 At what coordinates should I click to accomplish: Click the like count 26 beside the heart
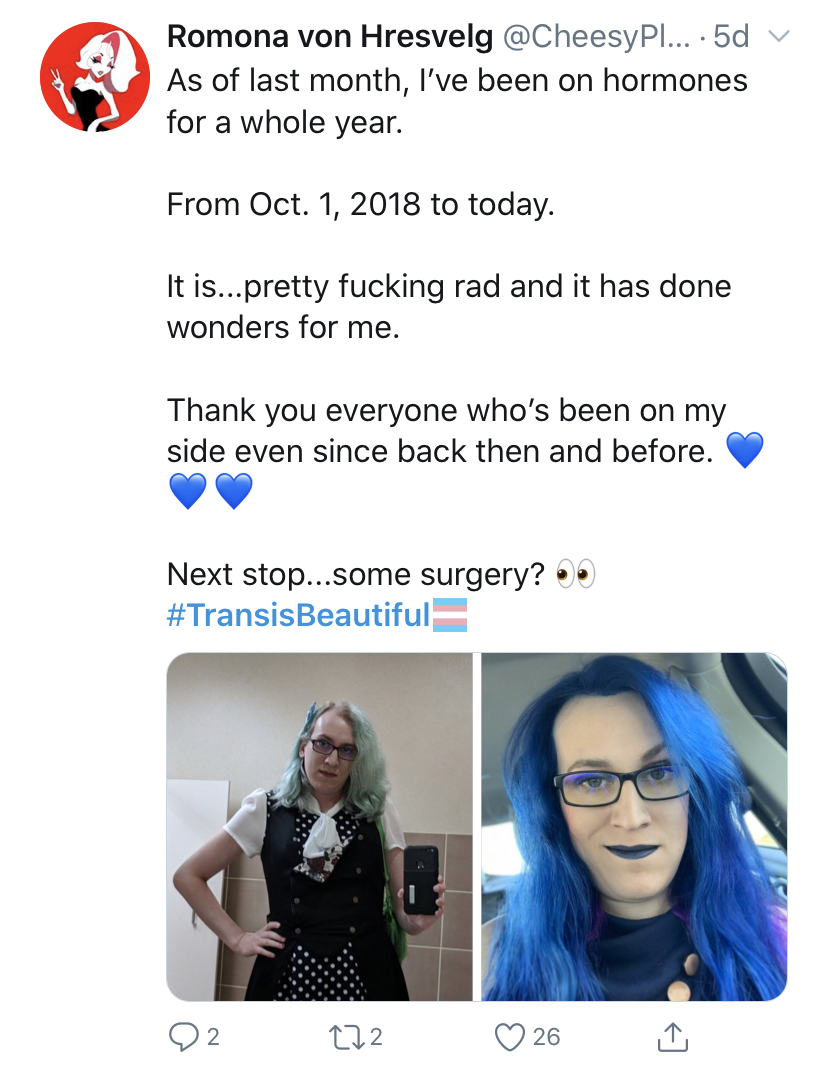pyautogui.click(x=546, y=1037)
